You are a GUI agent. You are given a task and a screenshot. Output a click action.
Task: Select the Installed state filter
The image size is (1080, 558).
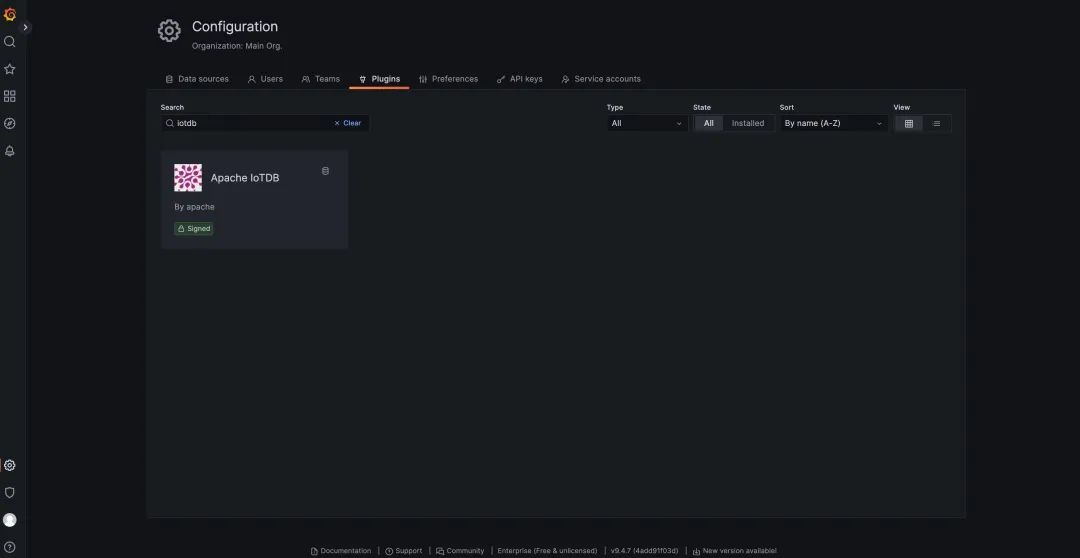pos(748,123)
